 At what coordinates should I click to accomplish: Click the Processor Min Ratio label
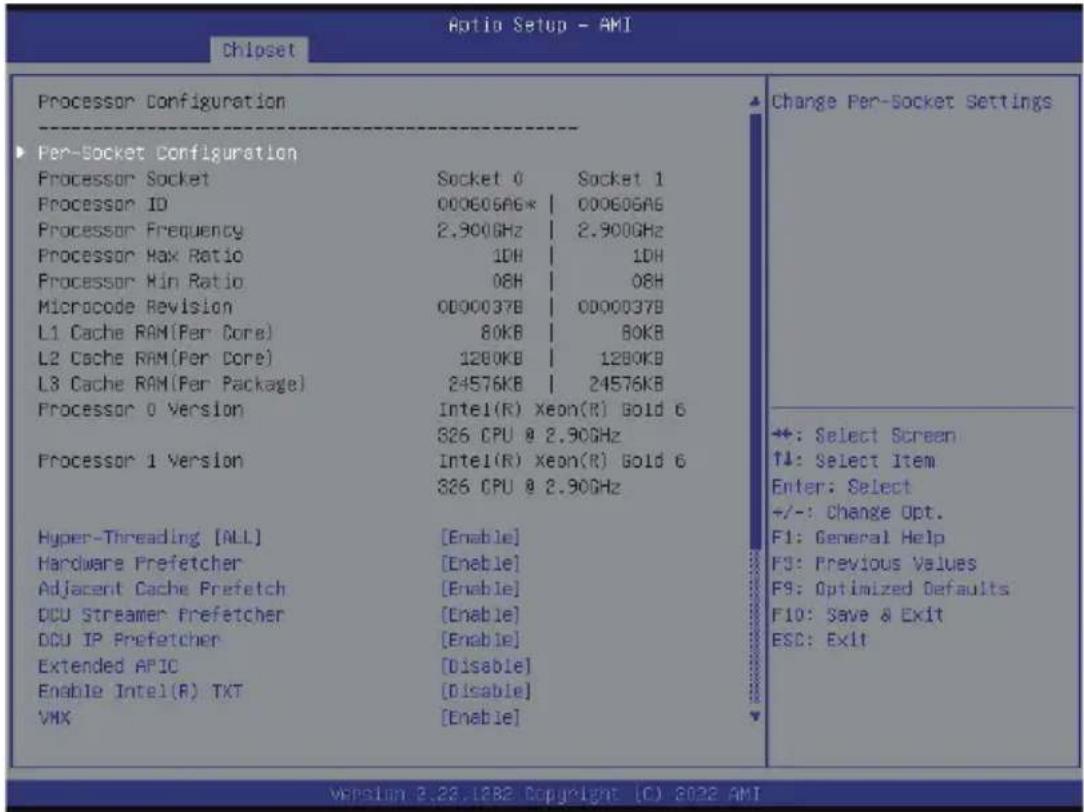(140, 281)
